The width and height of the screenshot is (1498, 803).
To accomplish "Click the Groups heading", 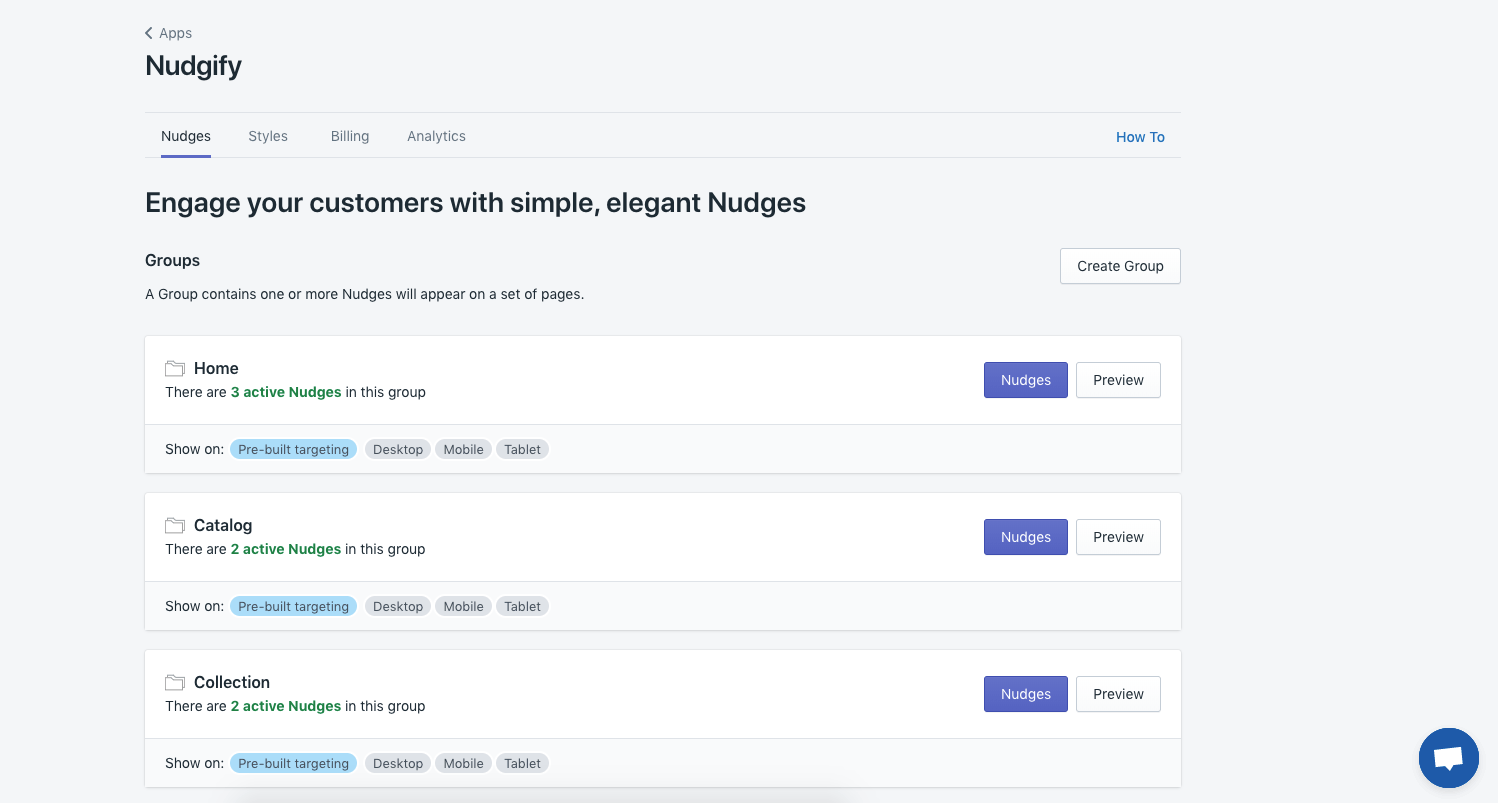I will click(172, 260).
